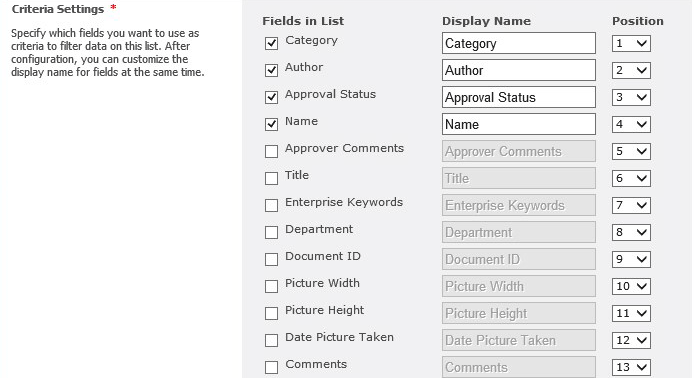
Task: Open the position dropdown for Category
Action: (x=631, y=43)
